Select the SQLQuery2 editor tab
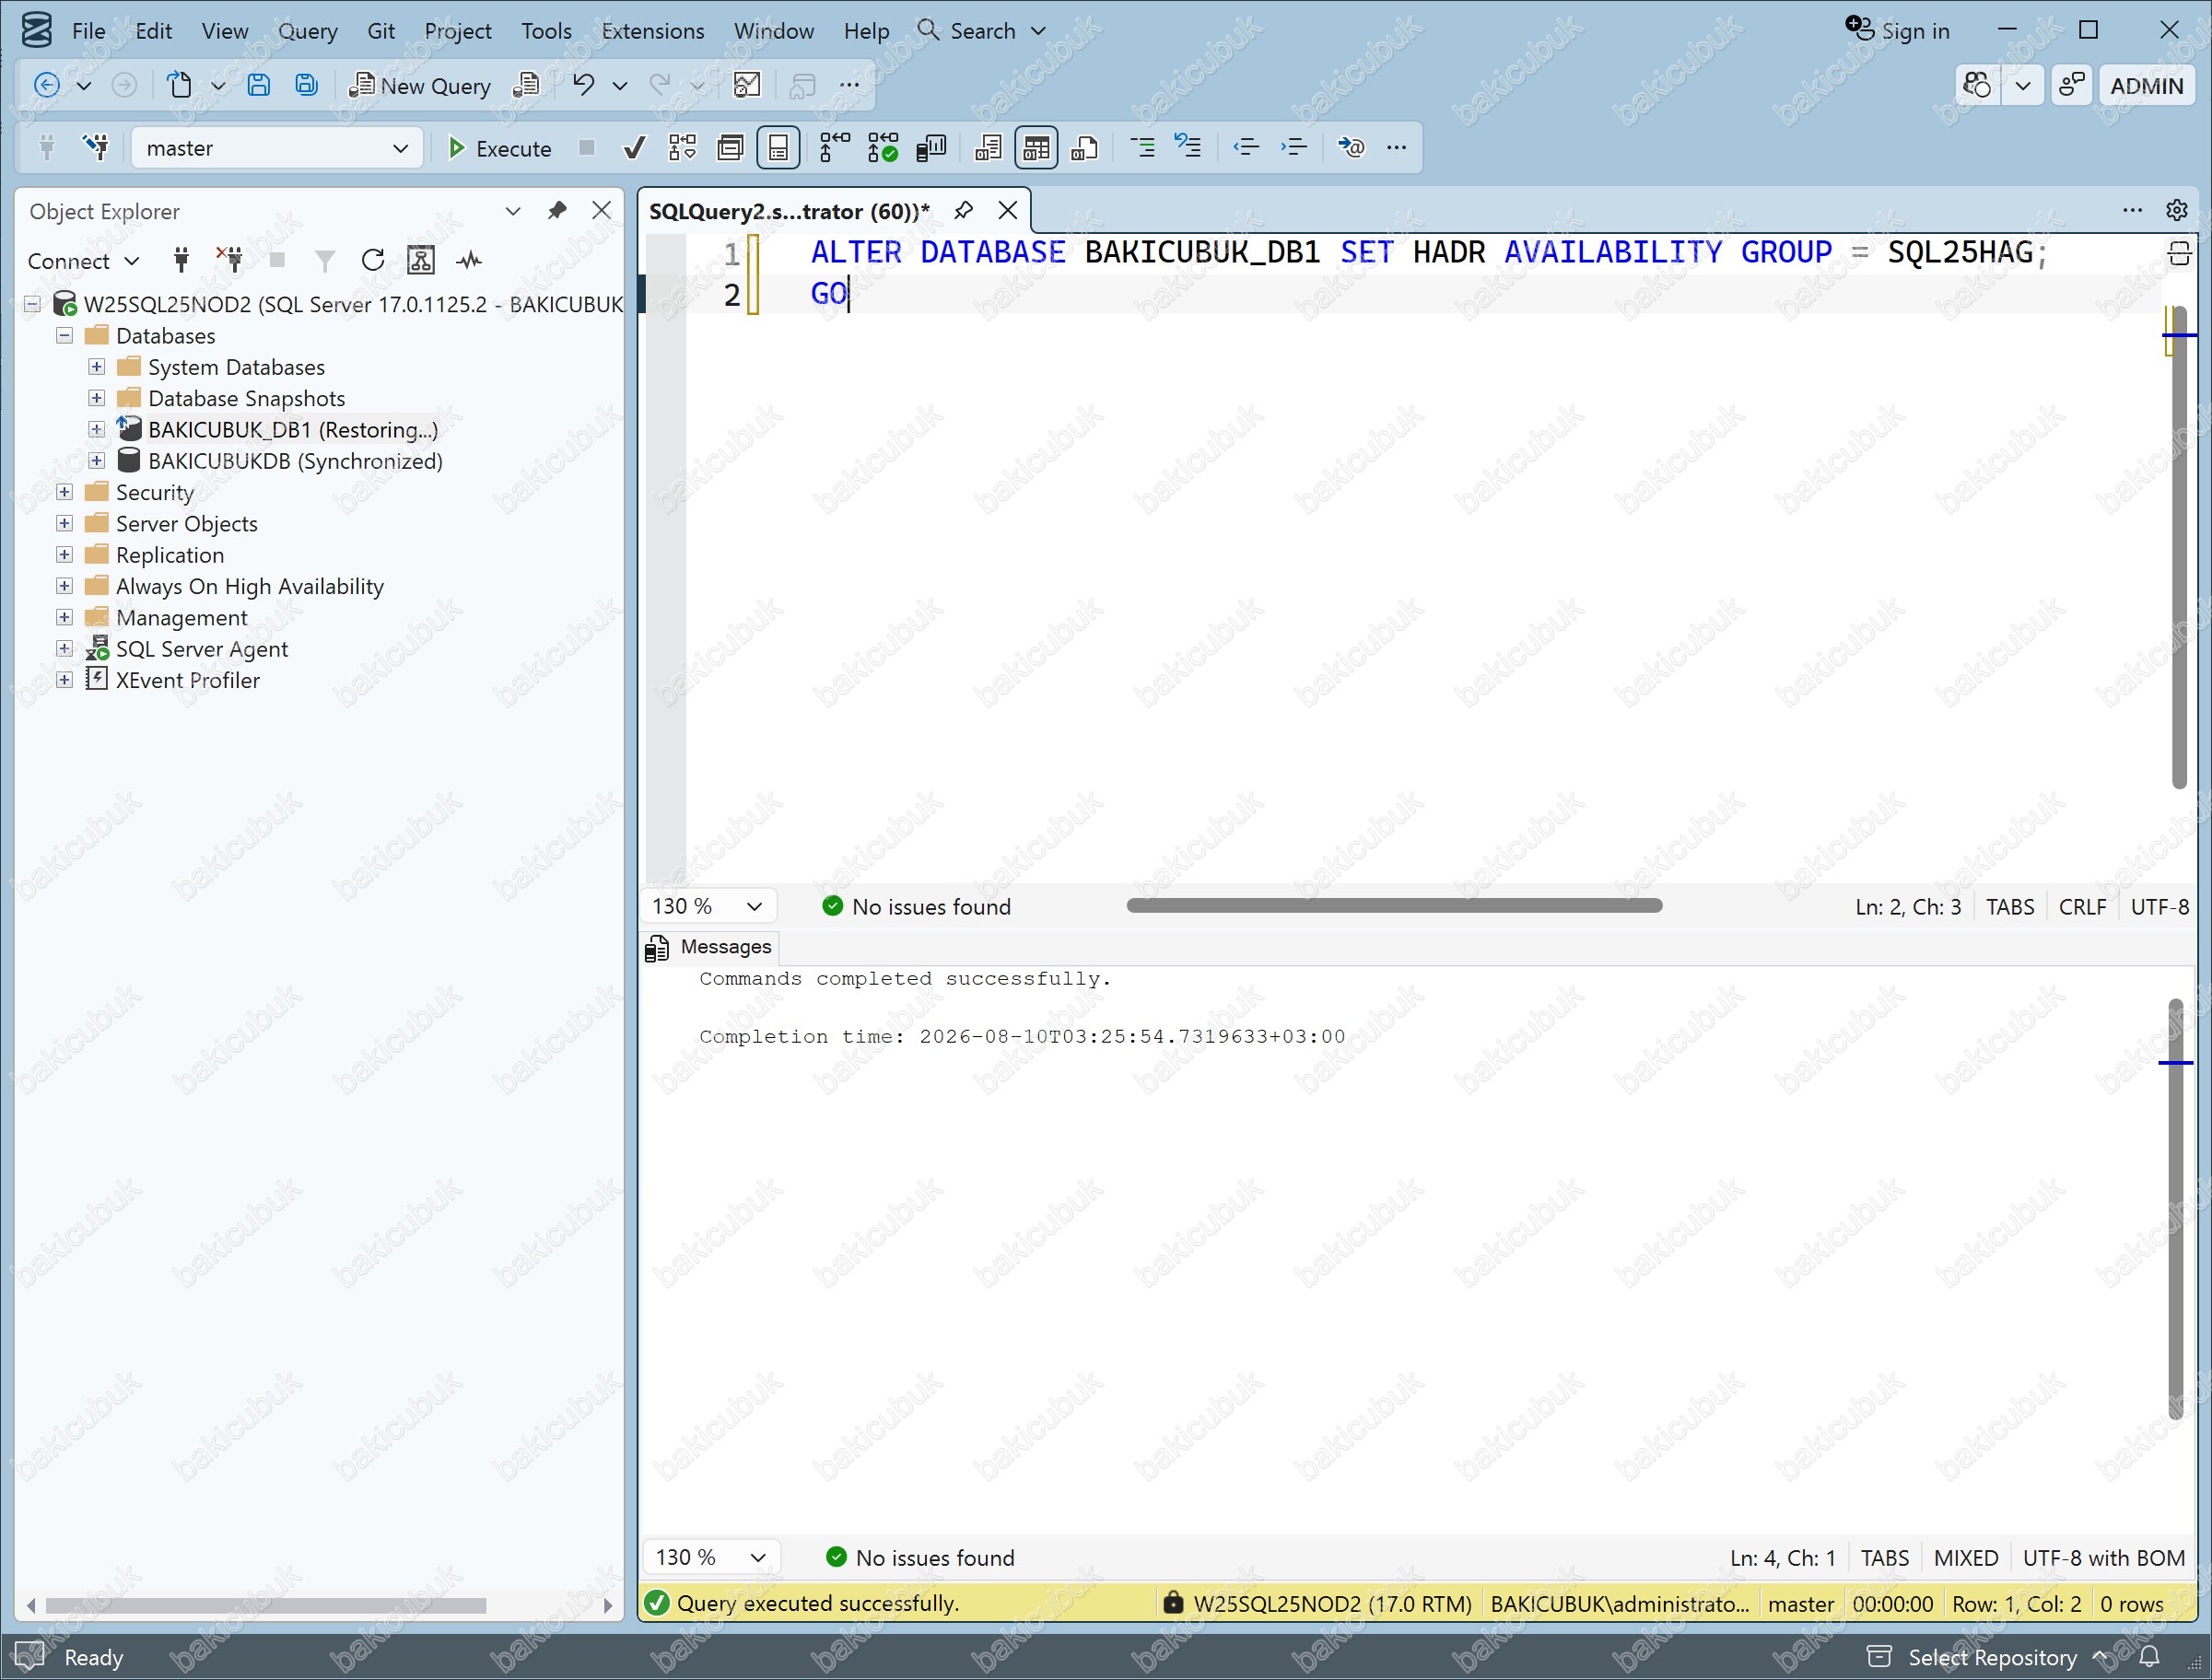Screen dimensions: 2212x1680 (789, 211)
